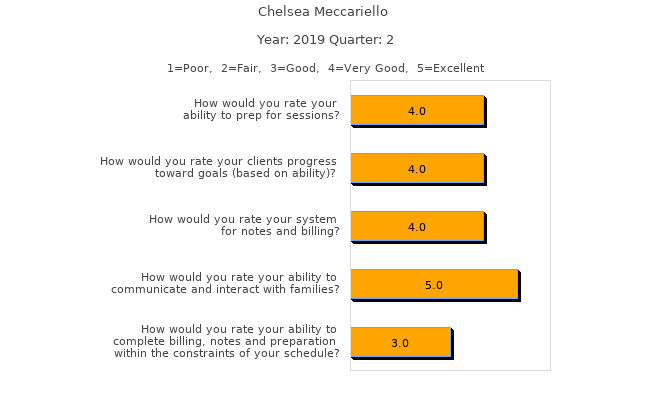The height and width of the screenshot is (400, 650).
Task: Select the system for notes and billing question
Action: (245, 225)
